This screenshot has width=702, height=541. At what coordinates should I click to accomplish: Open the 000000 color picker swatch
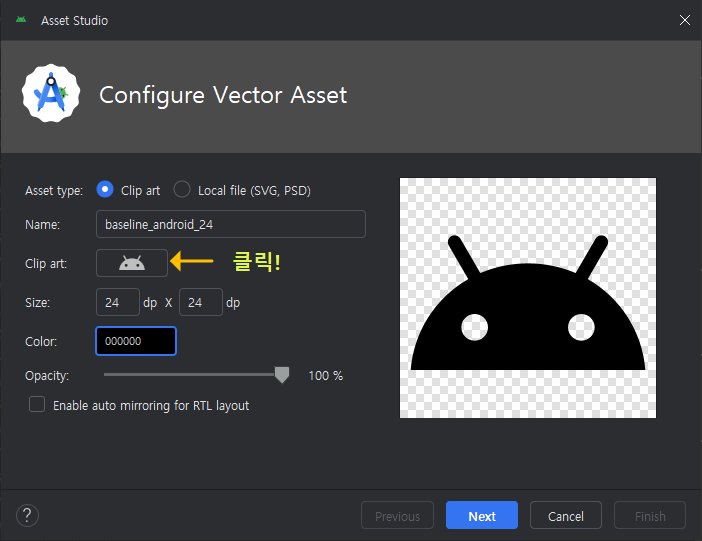[136, 341]
